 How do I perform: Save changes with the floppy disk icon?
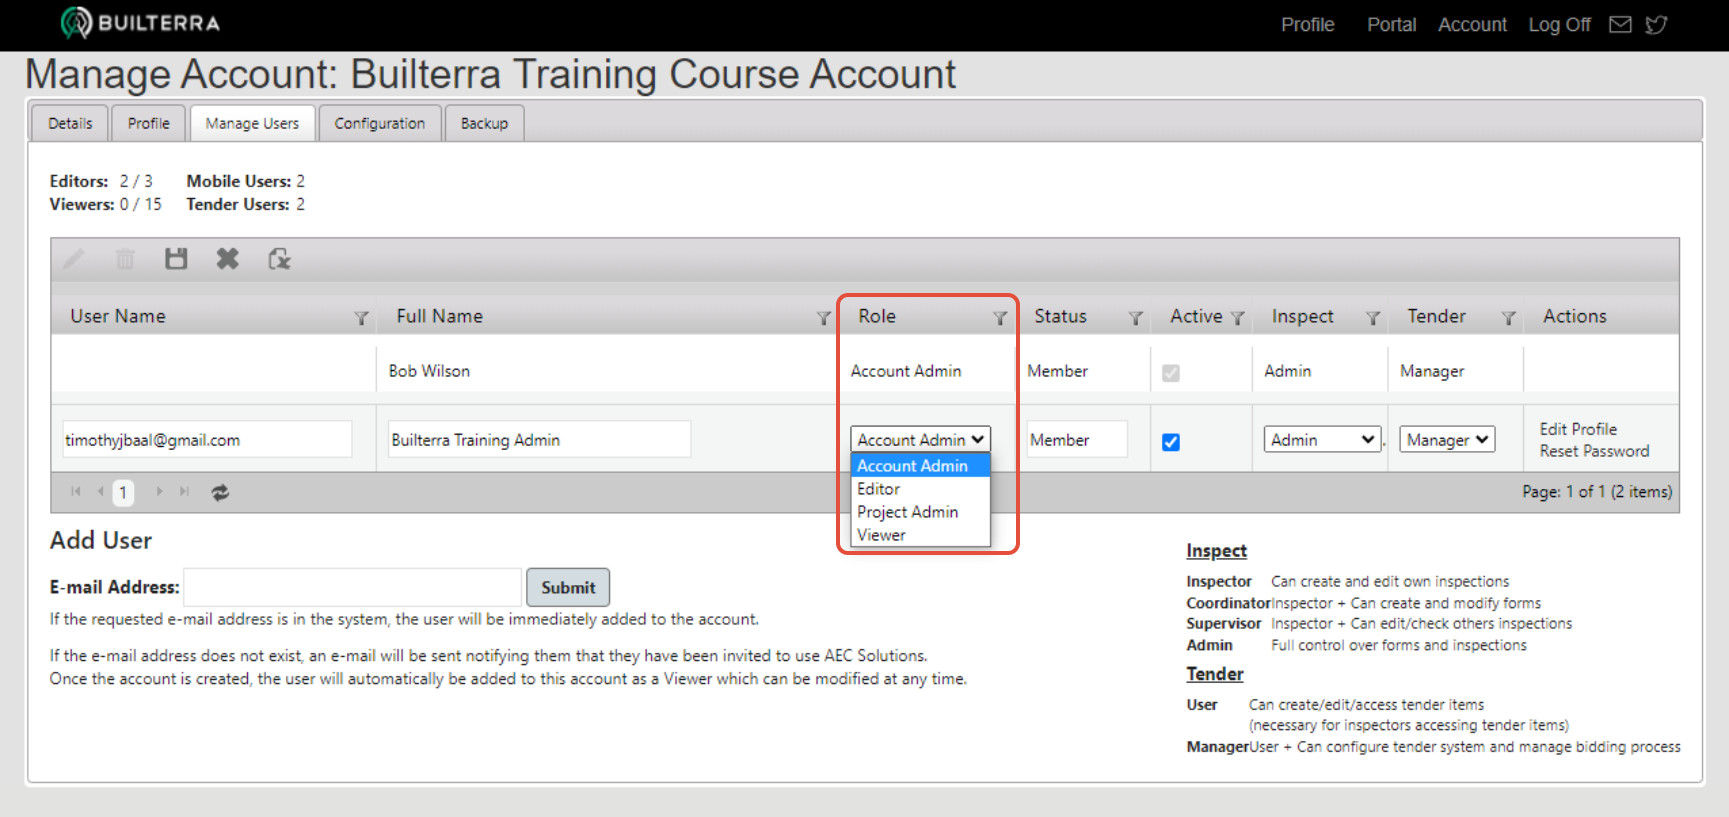click(176, 259)
